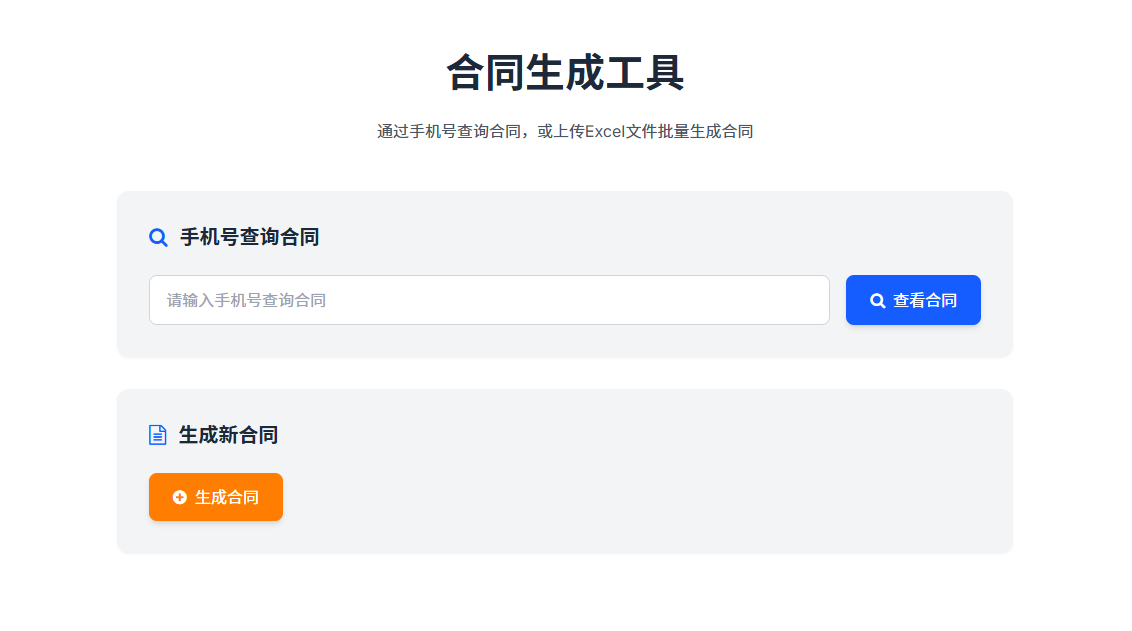Click the orange generate contract action button
Image resolution: width=1132 pixels, height=631 pixels.
pyautogui.click(x=215, y=496)
